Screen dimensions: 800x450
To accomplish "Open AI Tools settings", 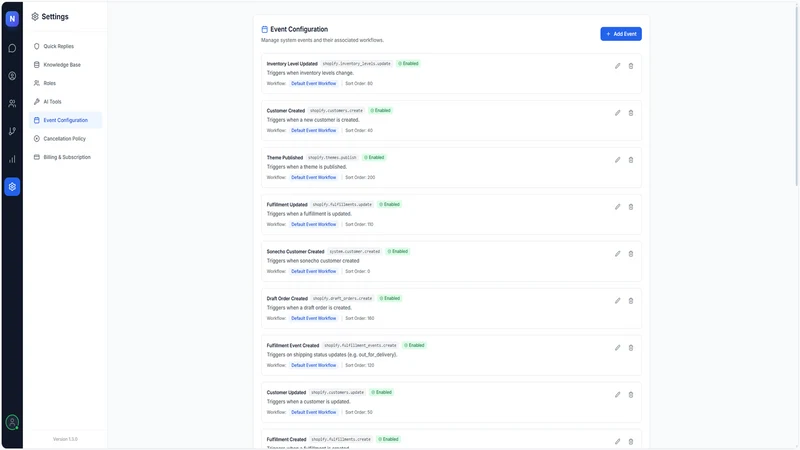I will (65, 102).
